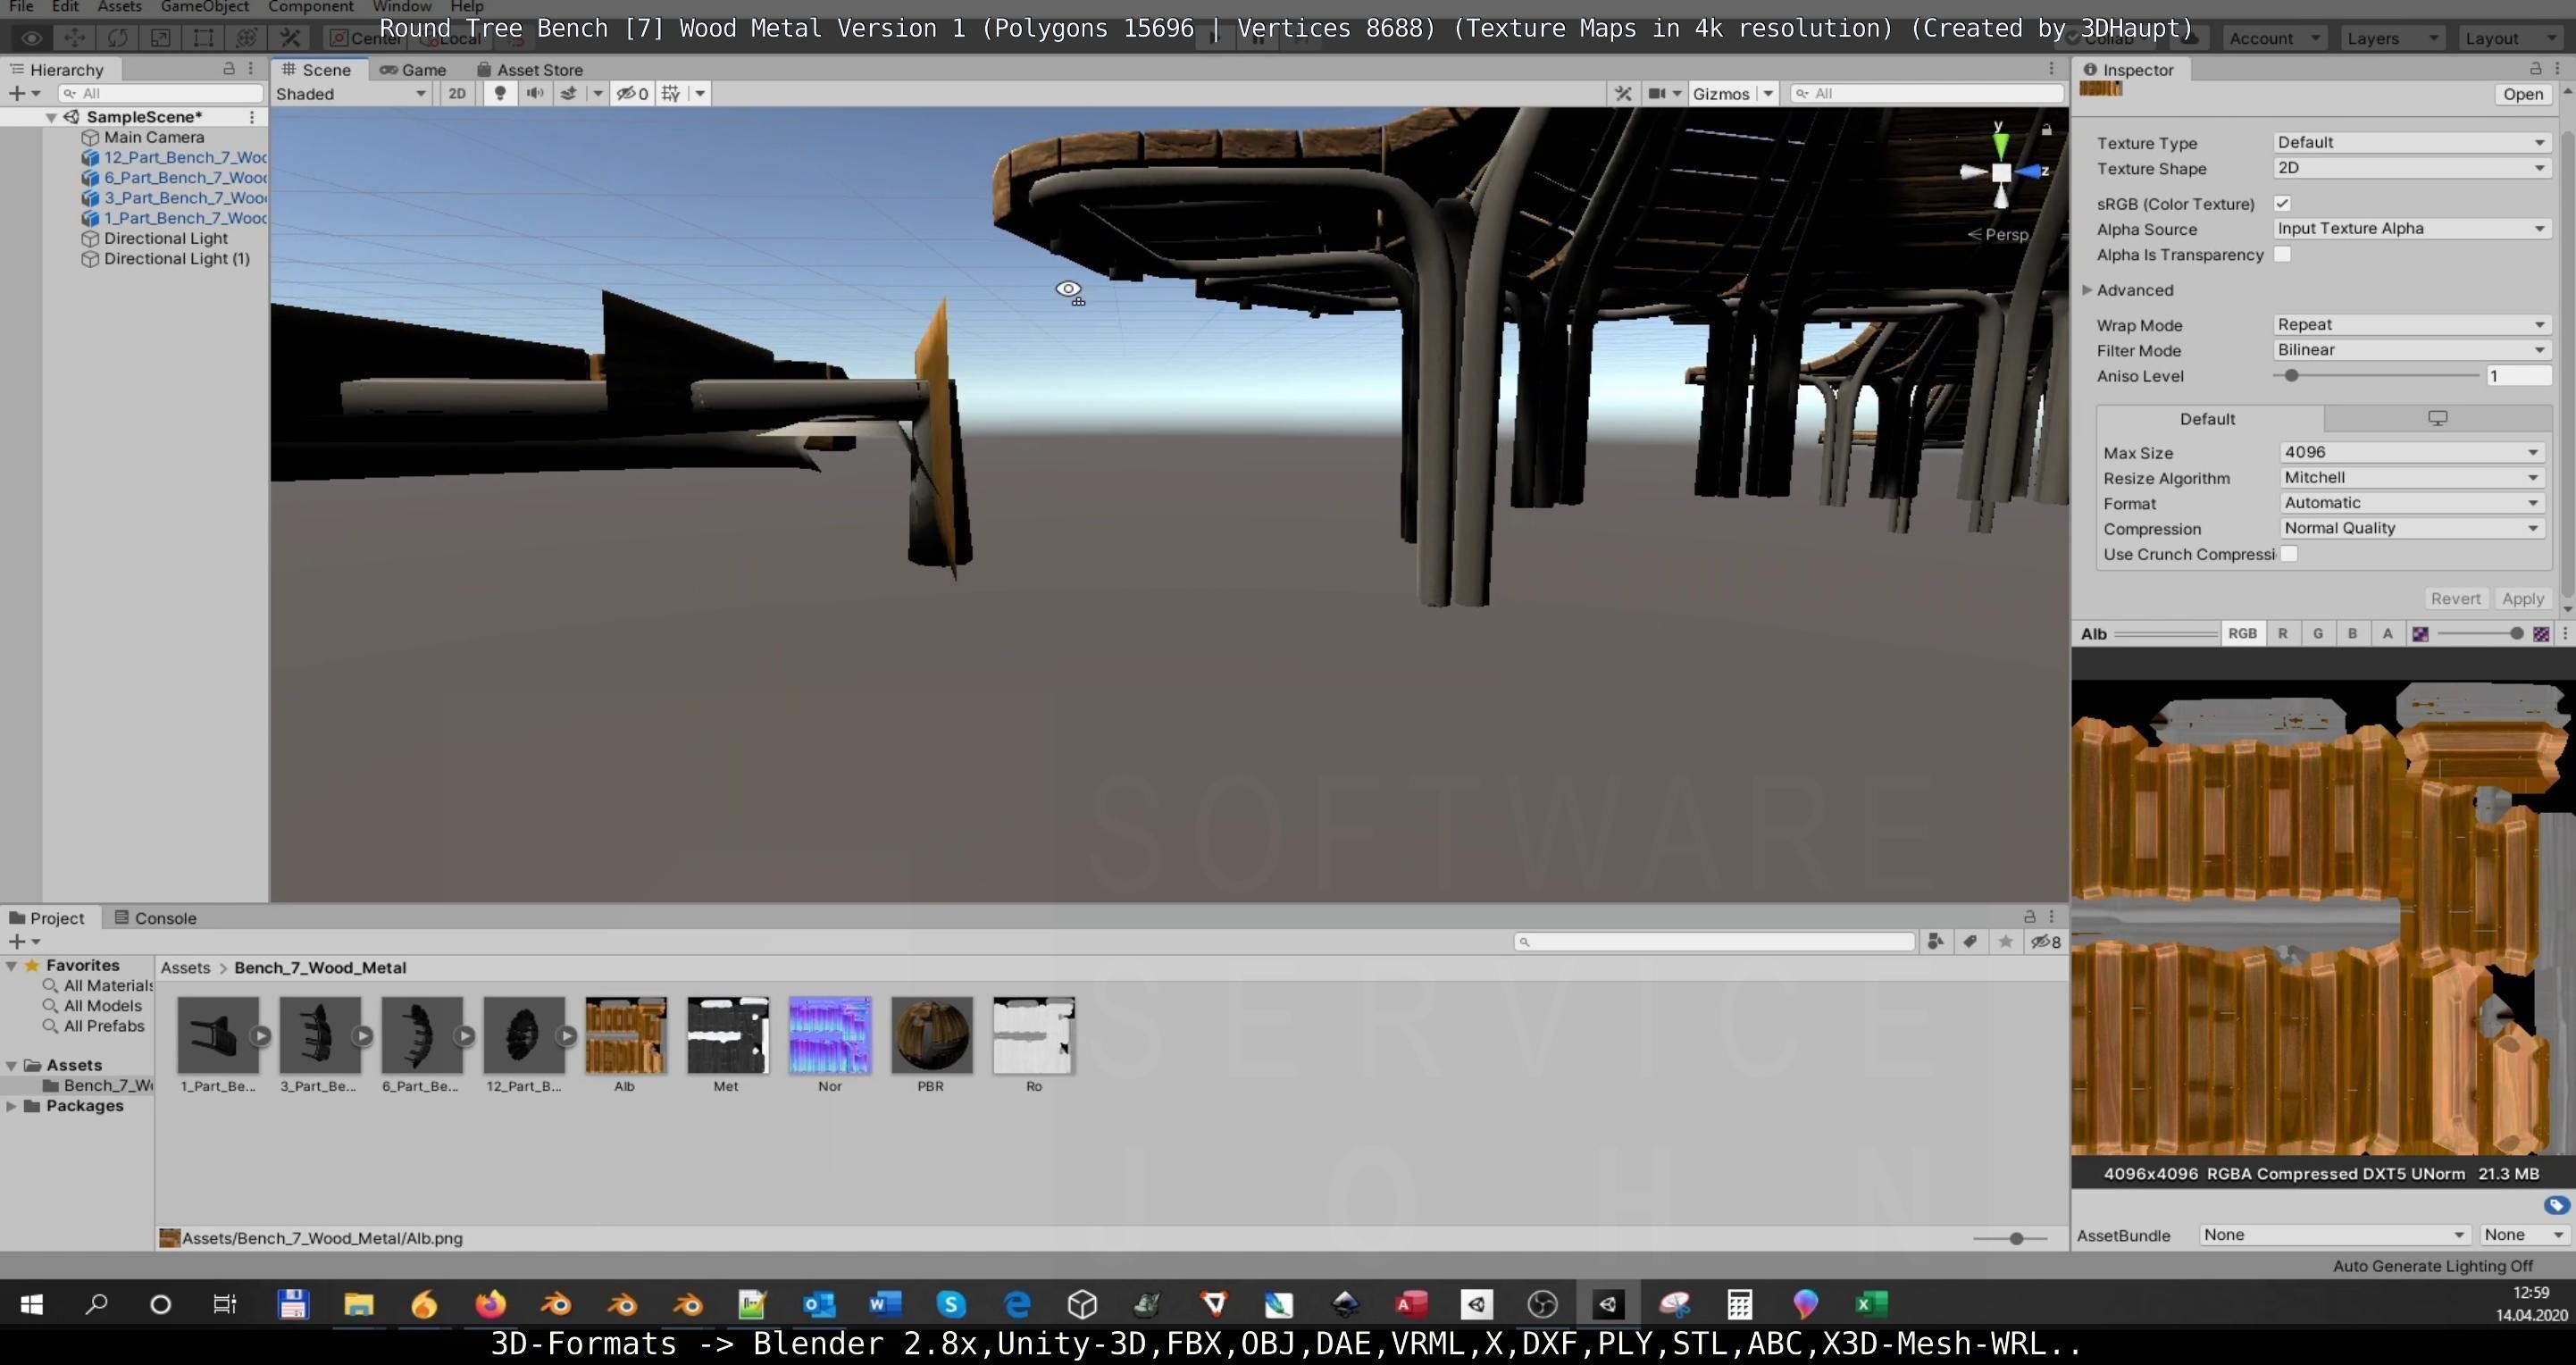Click the Open button in Inspector
Screen dimensions: 2576x1365
click(2522, 94)
